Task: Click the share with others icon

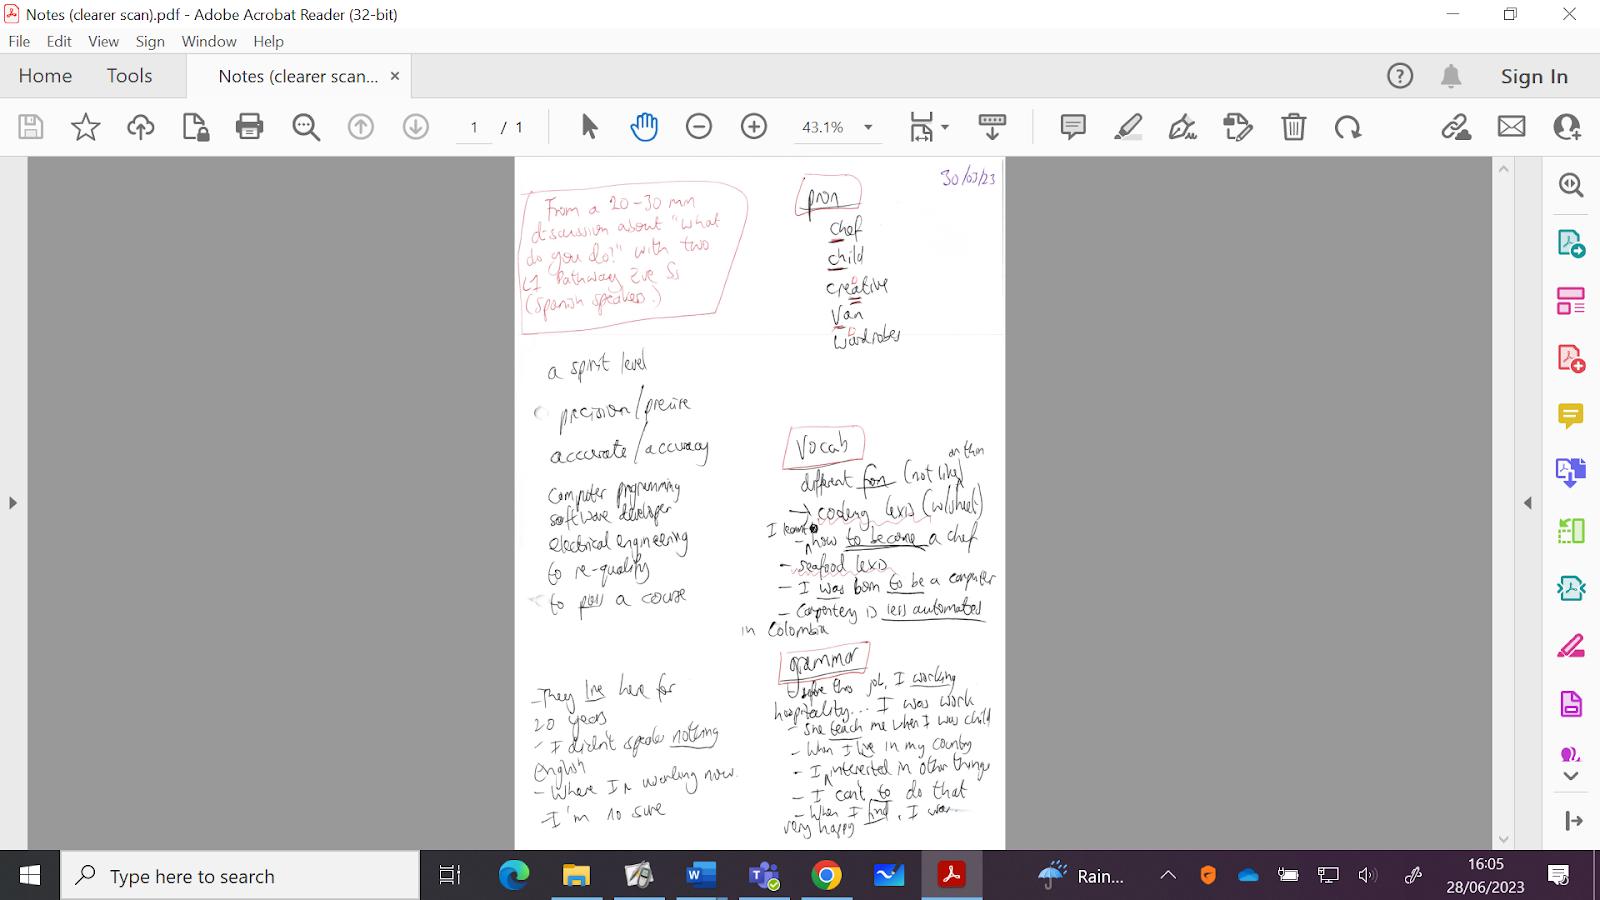Action: [1567, 127]
